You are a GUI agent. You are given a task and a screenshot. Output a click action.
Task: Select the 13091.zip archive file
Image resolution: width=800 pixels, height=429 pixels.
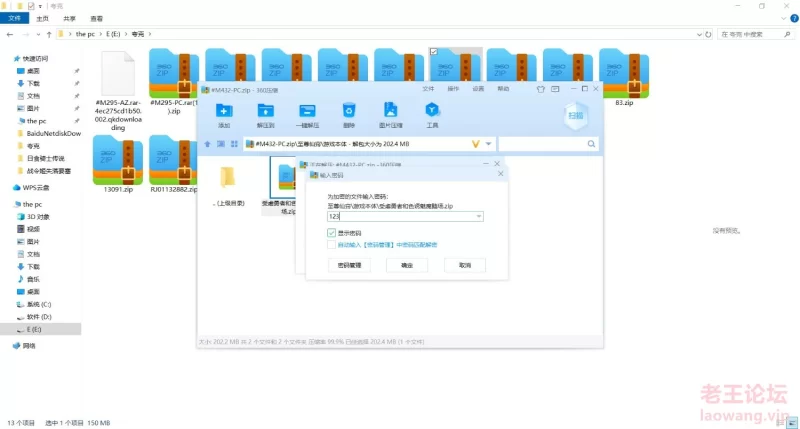tap(118, 164)
